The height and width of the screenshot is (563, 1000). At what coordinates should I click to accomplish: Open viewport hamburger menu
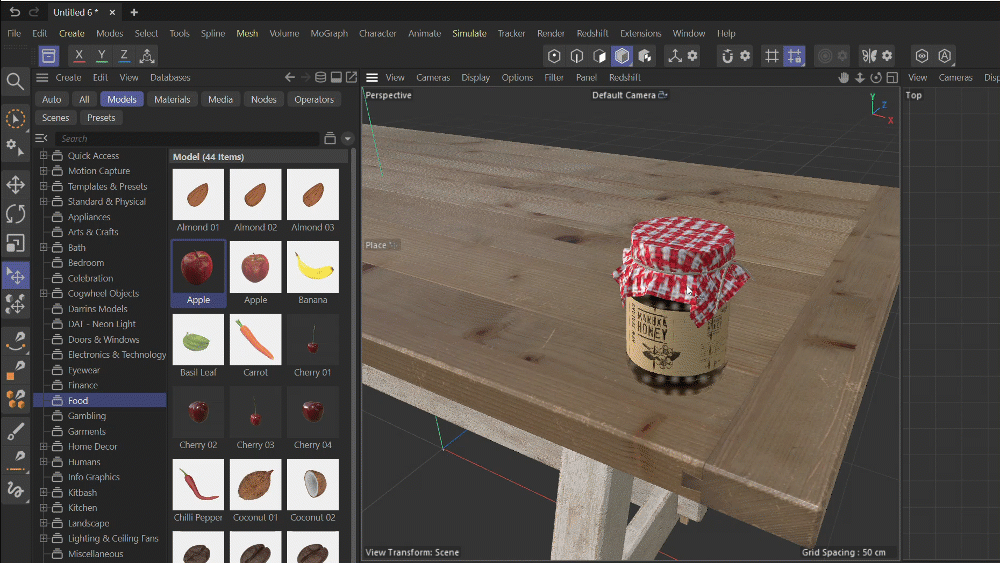point(372,77)
